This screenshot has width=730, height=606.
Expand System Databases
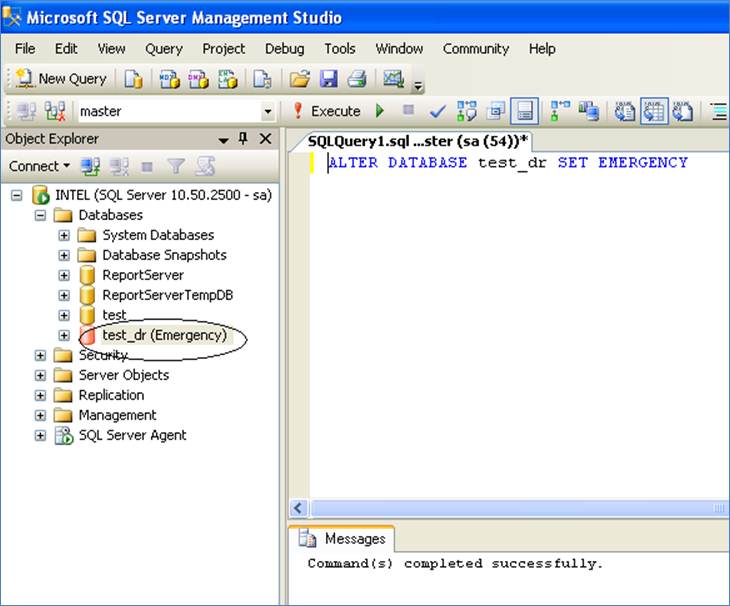click(64, 235)
